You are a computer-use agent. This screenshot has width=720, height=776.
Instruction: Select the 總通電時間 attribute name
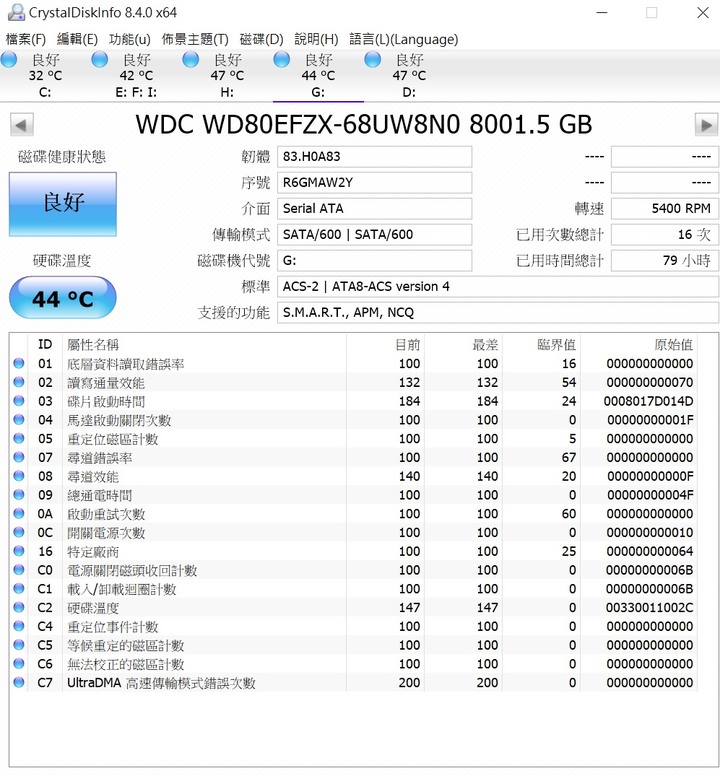coord(99,496)
